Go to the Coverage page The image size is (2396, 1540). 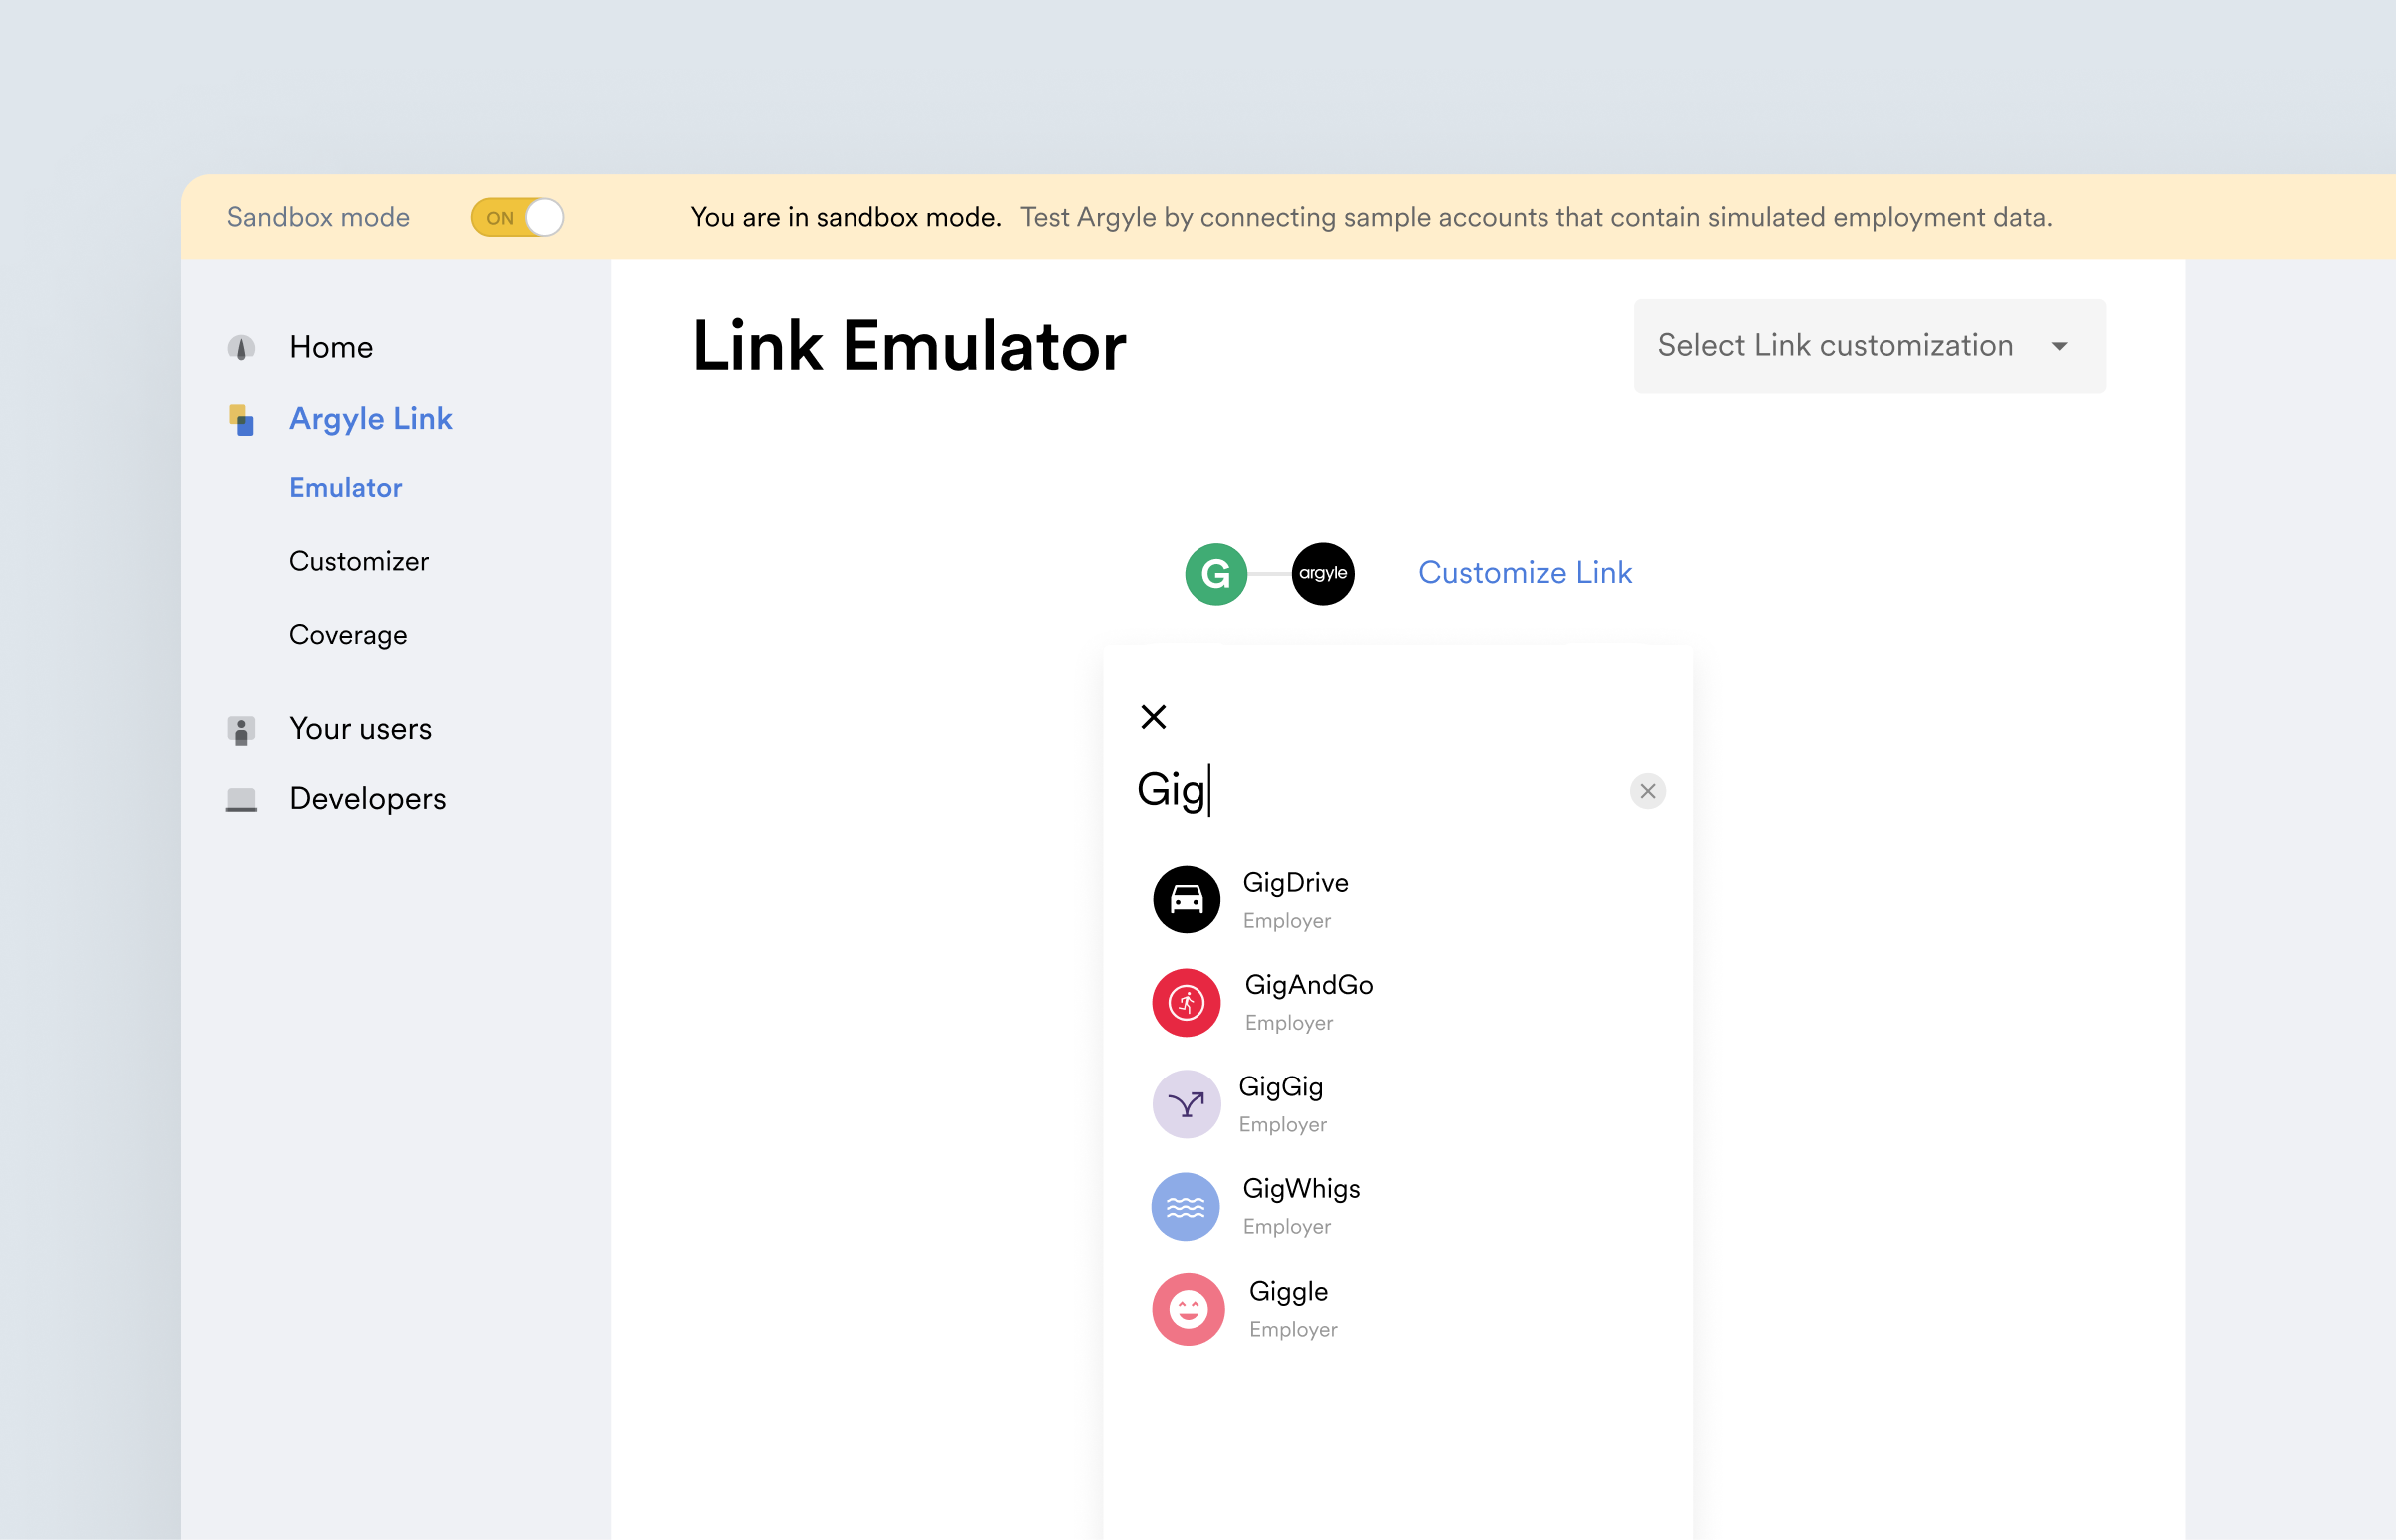[x=347, y=635]
